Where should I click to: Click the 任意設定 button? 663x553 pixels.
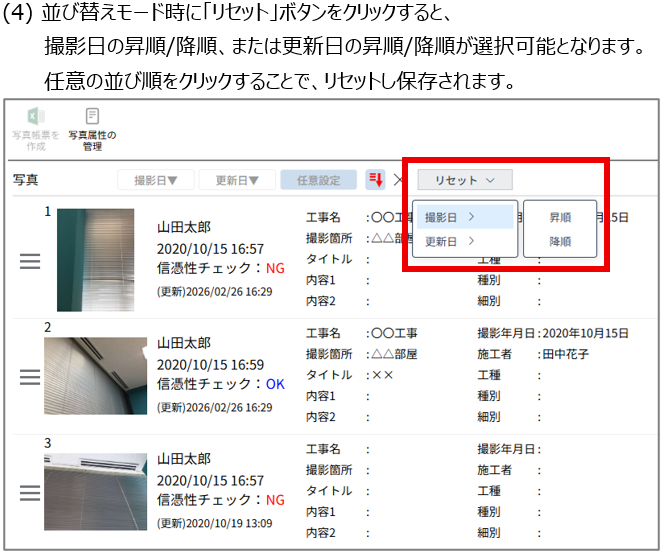(x=318, y=180)
